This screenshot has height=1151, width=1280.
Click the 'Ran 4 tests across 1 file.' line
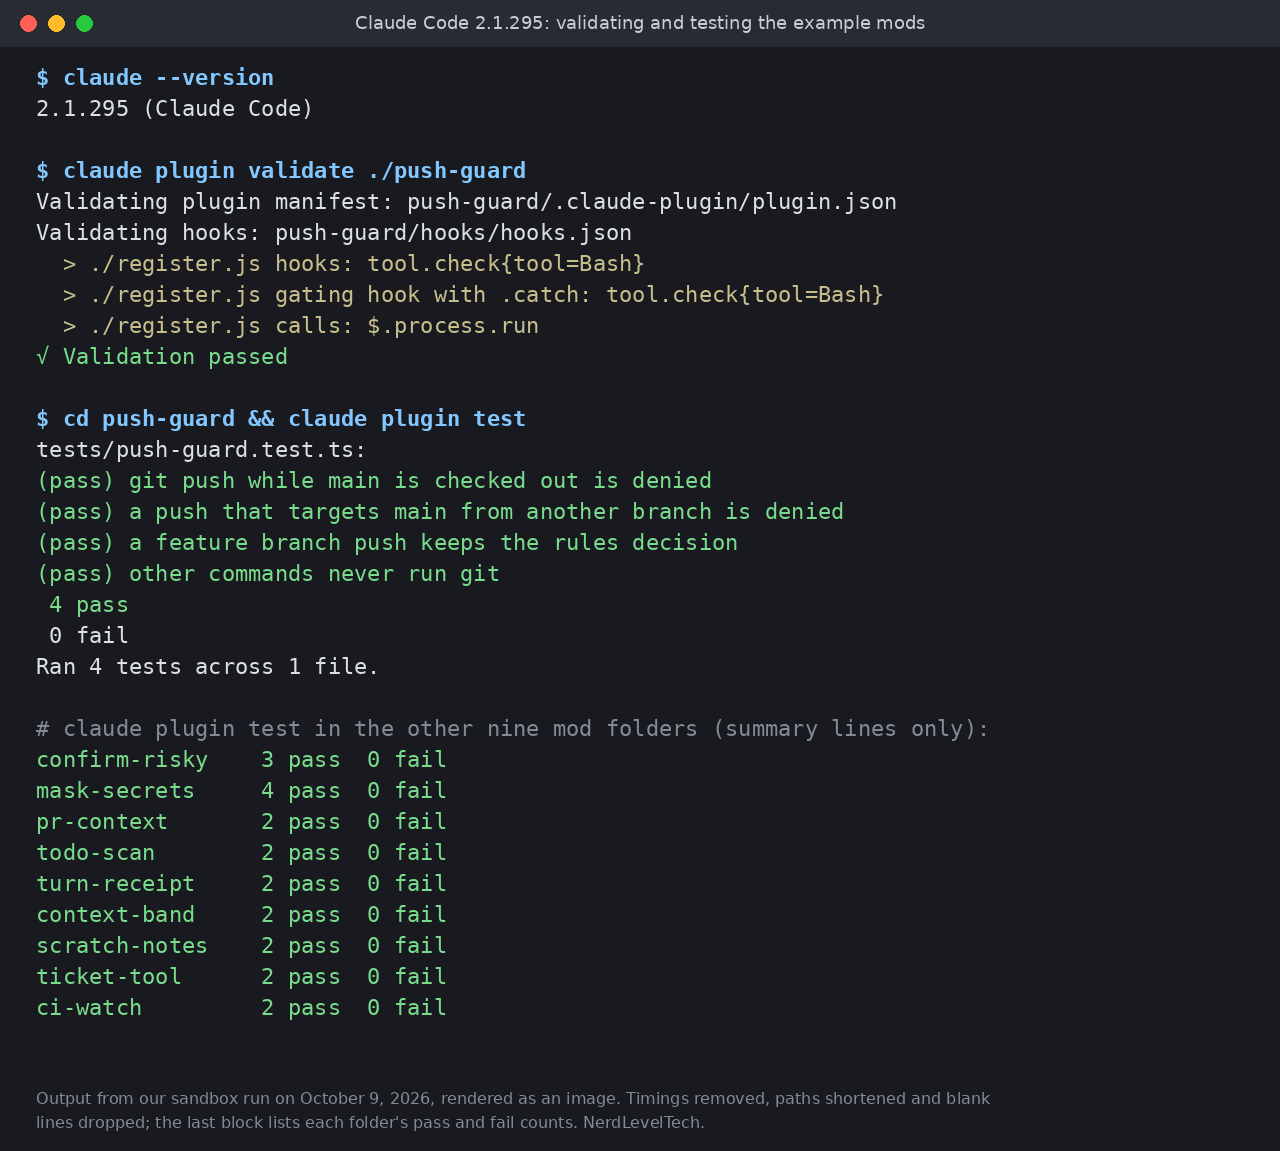(x=208, y=667)
